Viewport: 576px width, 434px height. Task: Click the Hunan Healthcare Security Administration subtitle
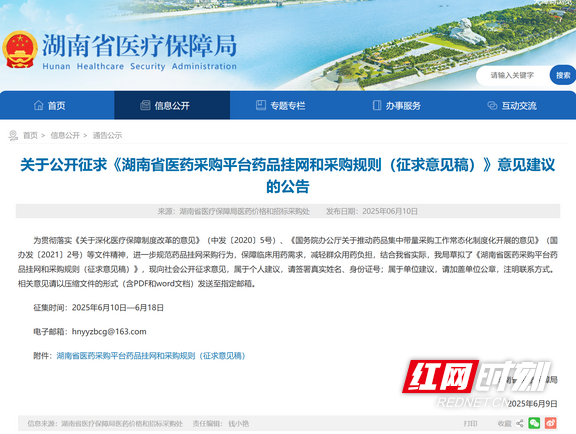click(140, 67)
